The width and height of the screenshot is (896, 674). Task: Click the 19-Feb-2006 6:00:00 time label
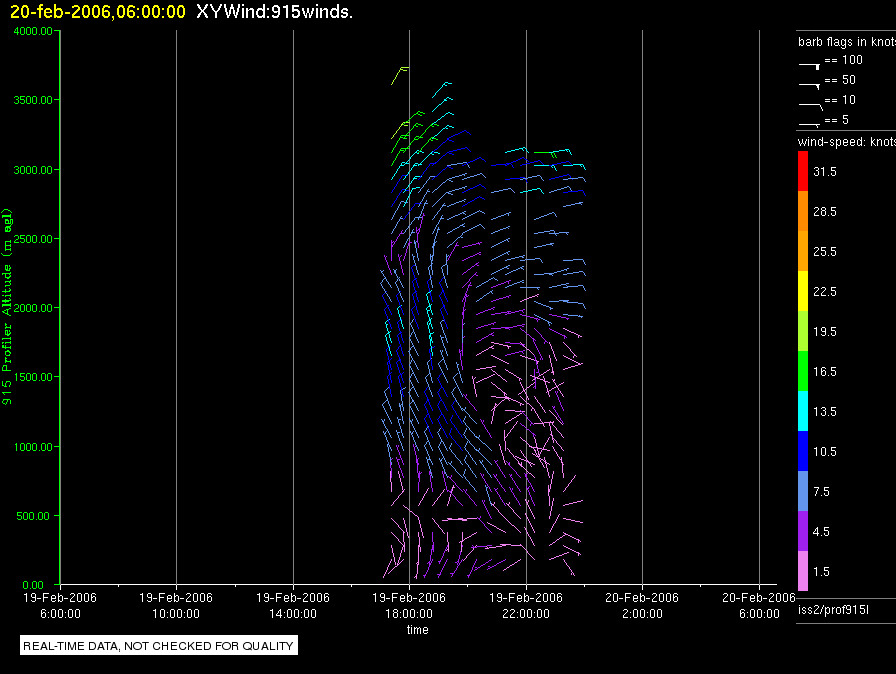point(60,605)
